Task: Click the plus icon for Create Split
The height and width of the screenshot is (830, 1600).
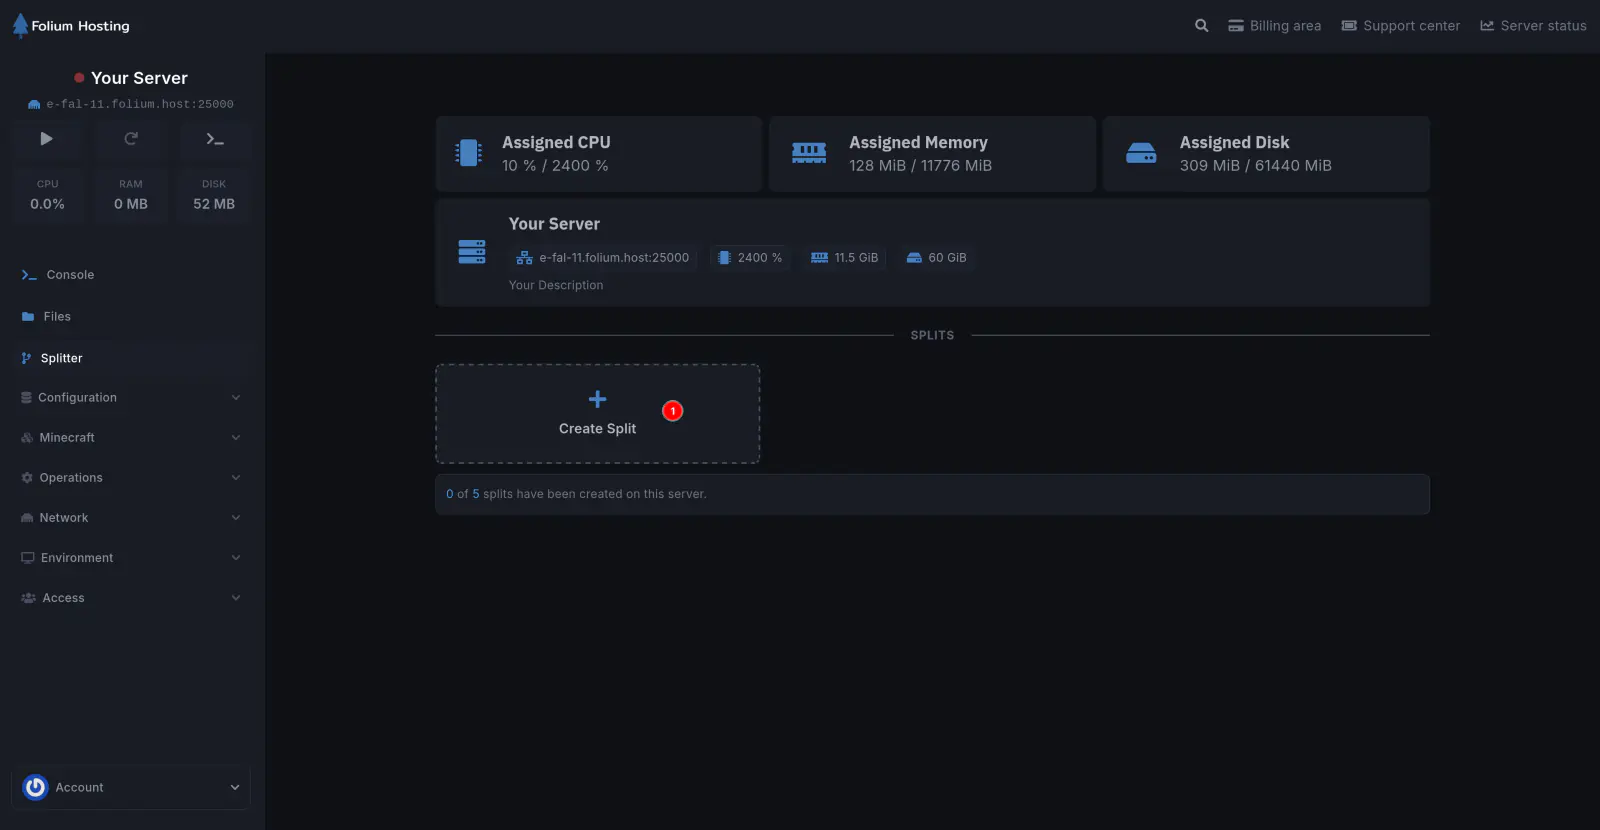Action: click(597, 399)
